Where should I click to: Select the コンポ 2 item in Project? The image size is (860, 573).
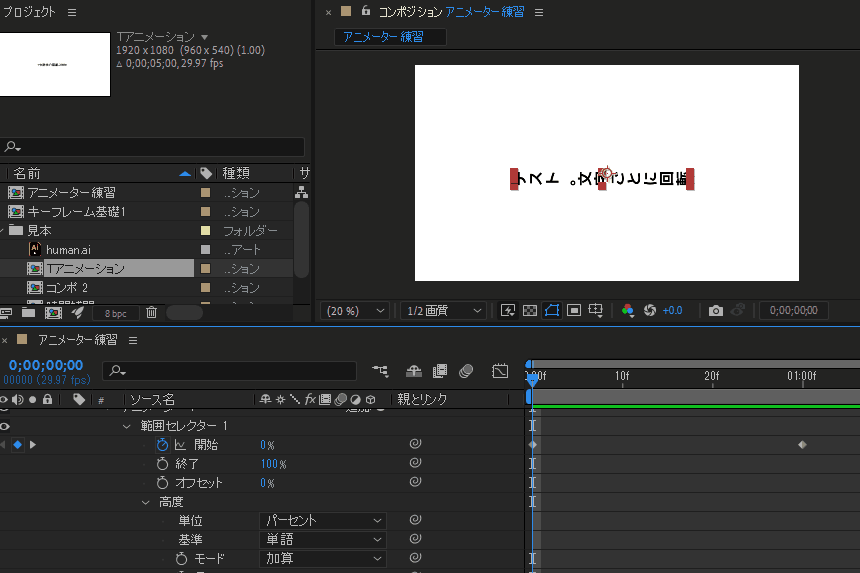(66, 287)
